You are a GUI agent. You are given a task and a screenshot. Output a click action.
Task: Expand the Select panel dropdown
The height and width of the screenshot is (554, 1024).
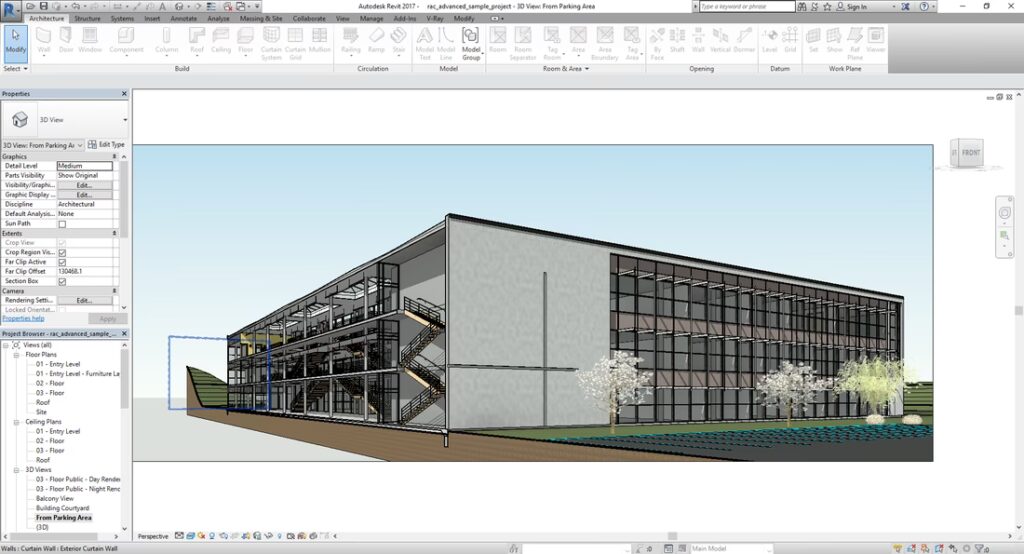click(15, 69)
